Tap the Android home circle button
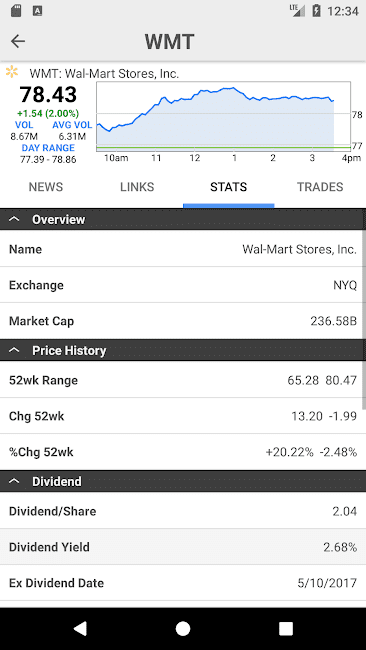Viewport: 366px width, 650px height. pos(183,628)
